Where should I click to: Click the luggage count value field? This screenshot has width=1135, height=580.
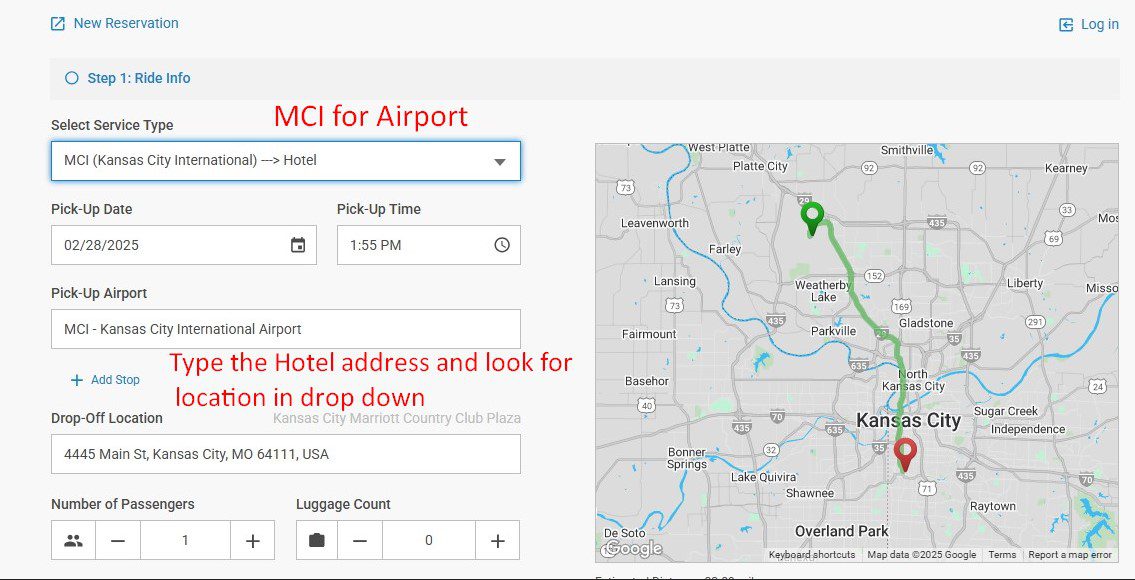[x=429, y=540]
